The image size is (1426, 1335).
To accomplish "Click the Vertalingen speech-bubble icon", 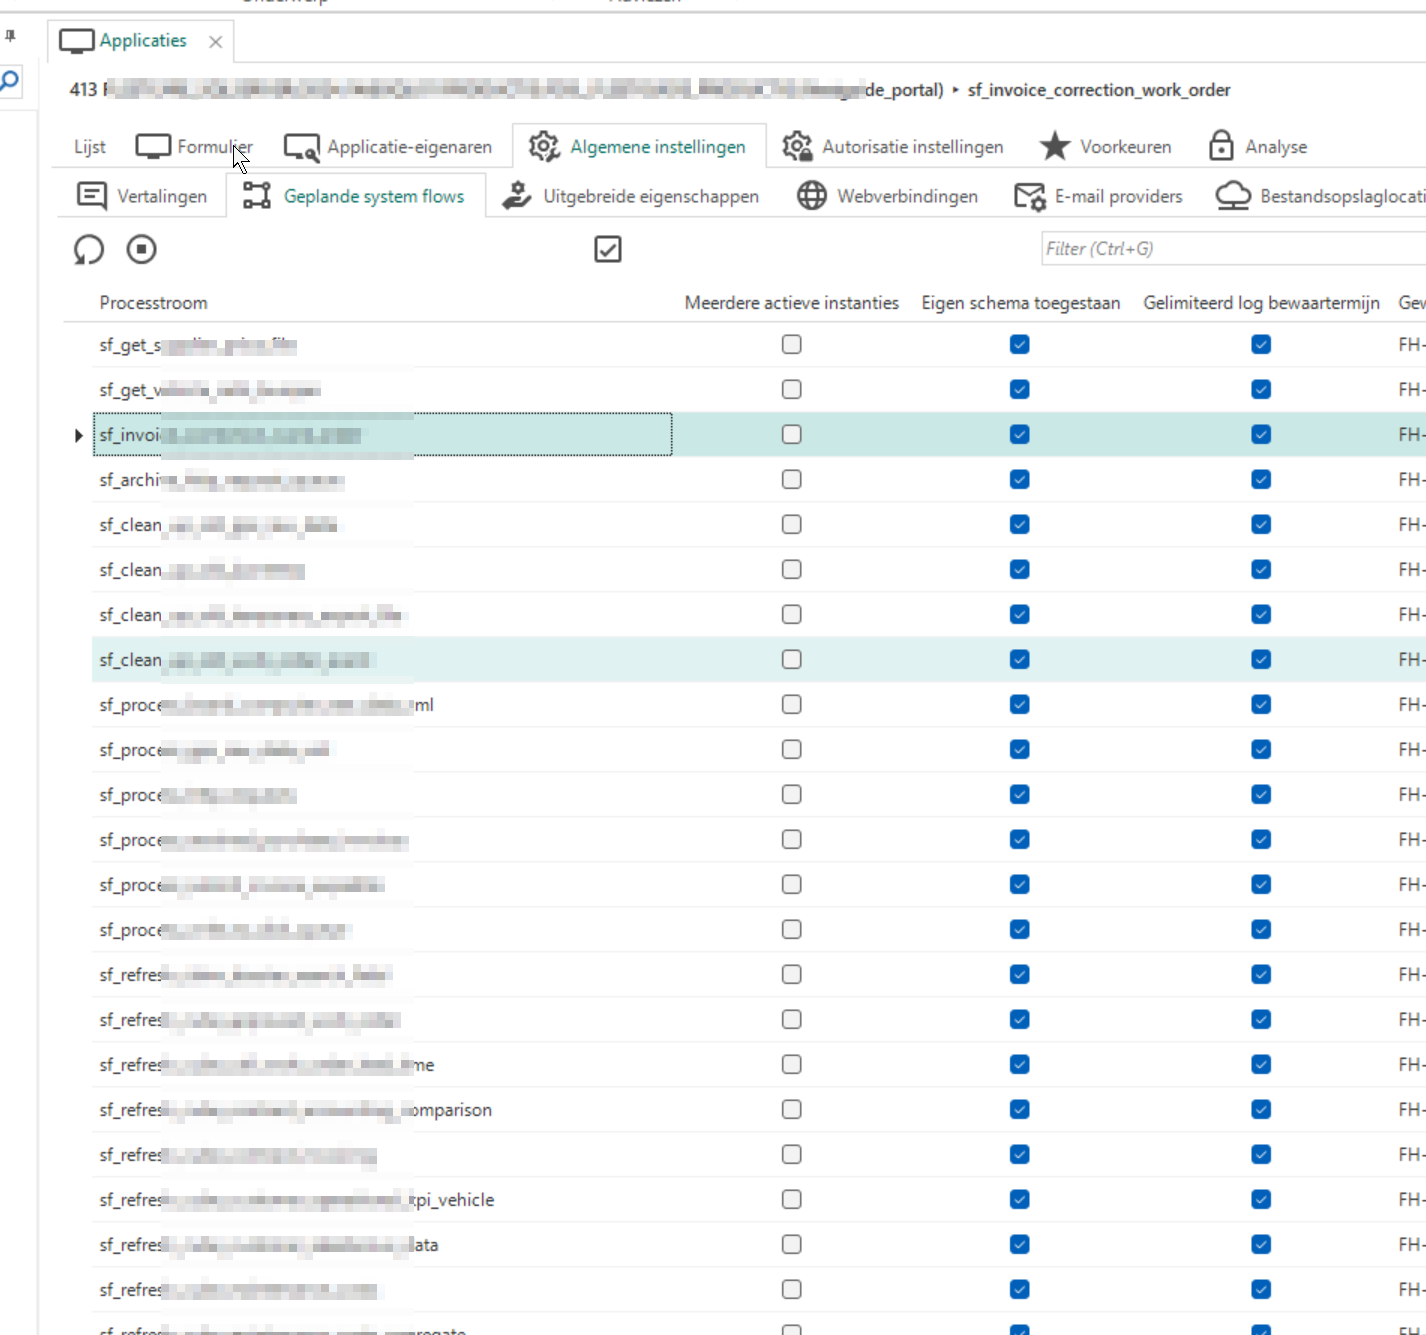I will coord(92,196).
